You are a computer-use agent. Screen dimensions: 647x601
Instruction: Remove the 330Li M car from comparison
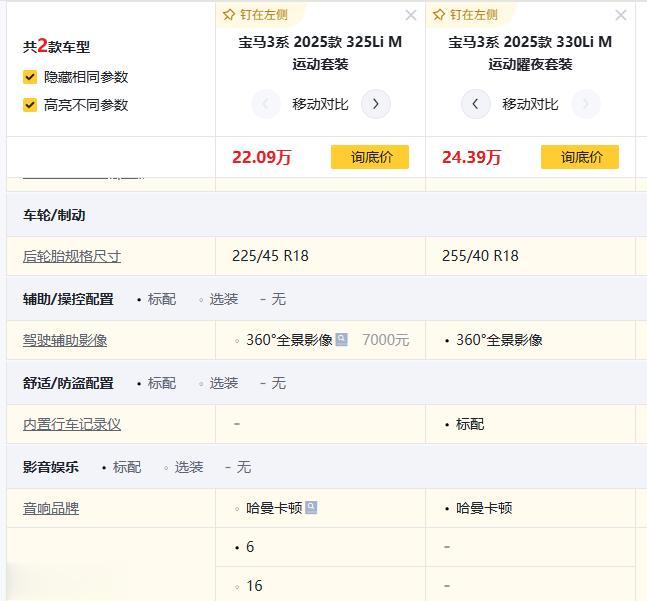[621, 16]
